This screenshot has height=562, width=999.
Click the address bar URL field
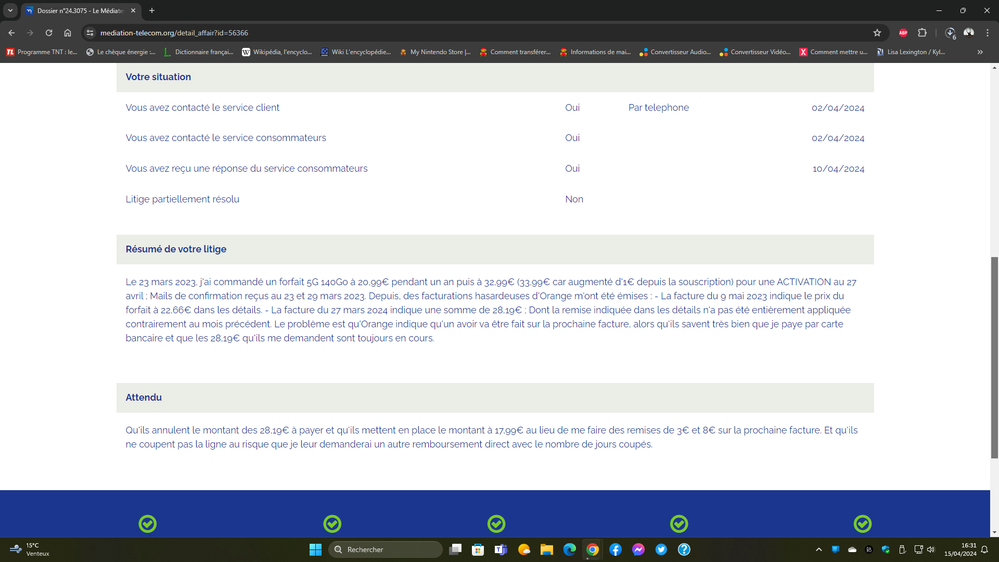point(484,32)
